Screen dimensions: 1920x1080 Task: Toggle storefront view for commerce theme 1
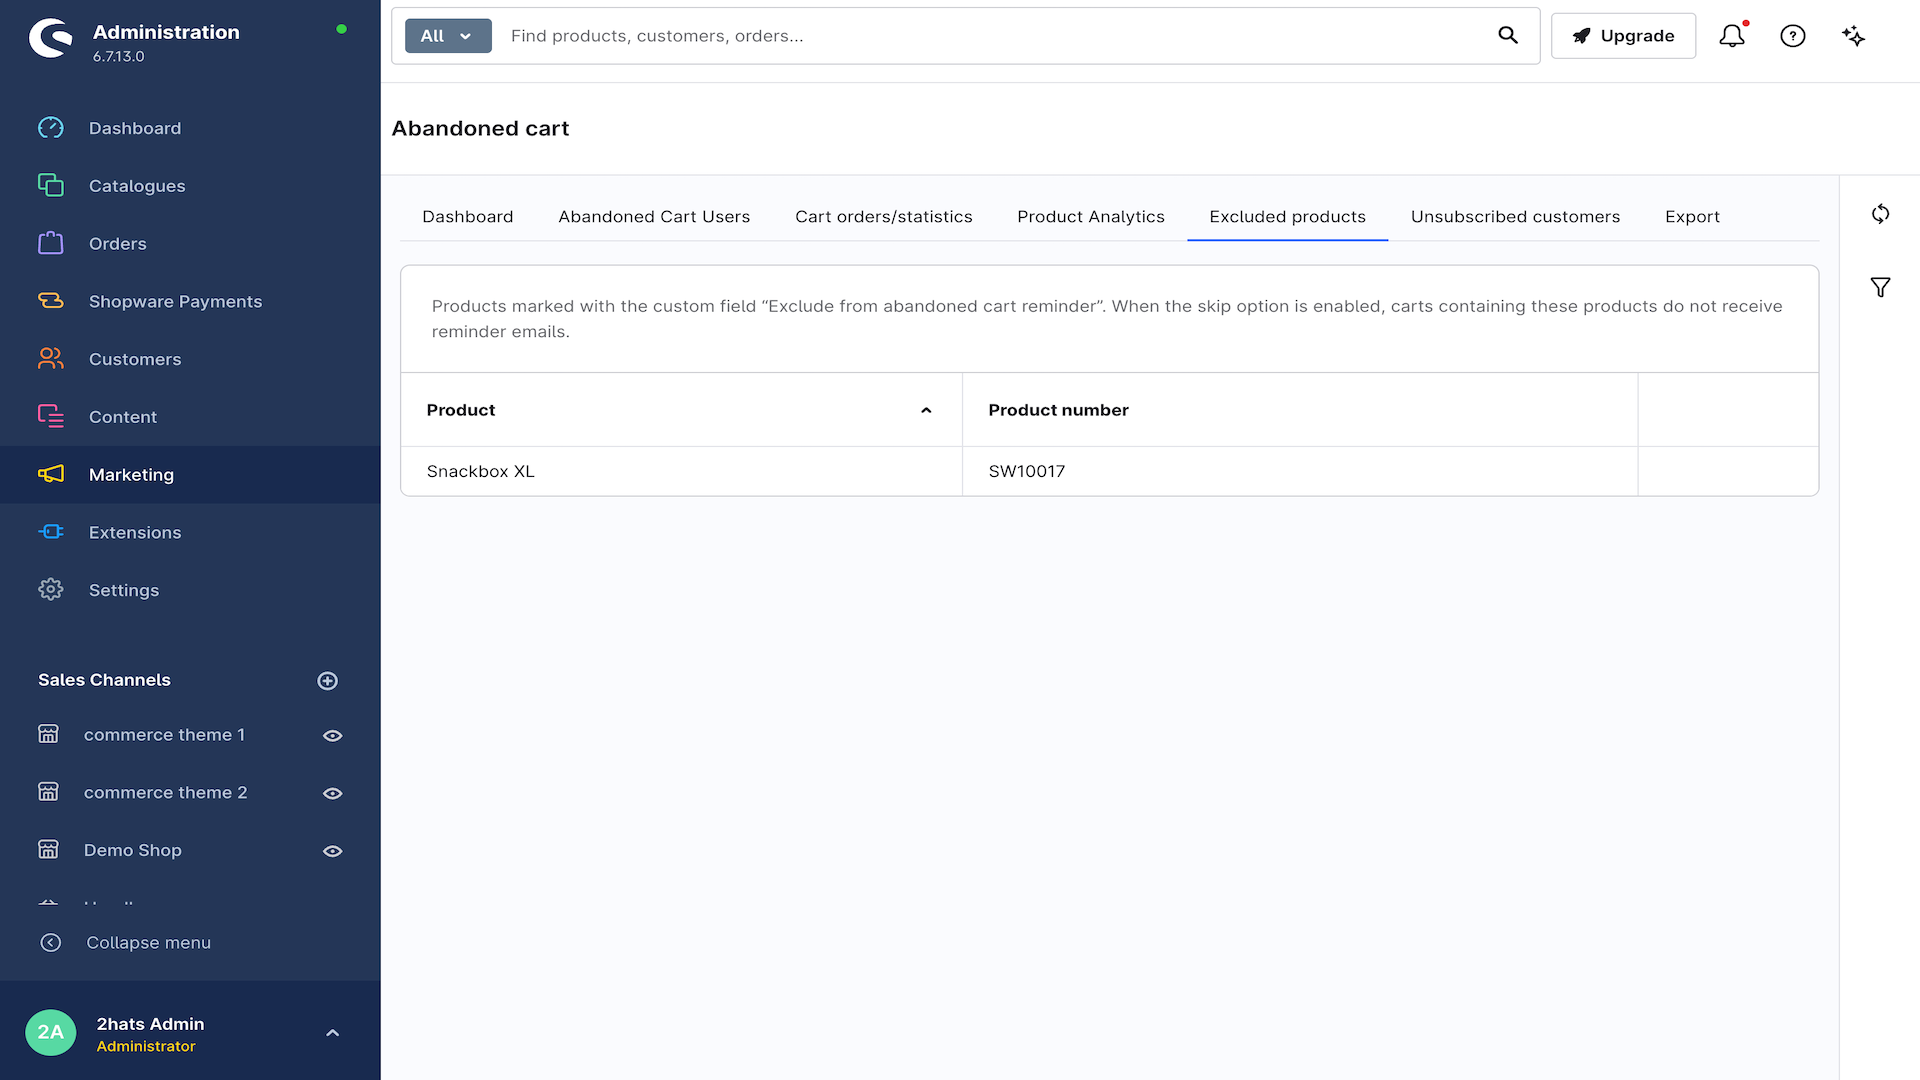coord(333,736)
